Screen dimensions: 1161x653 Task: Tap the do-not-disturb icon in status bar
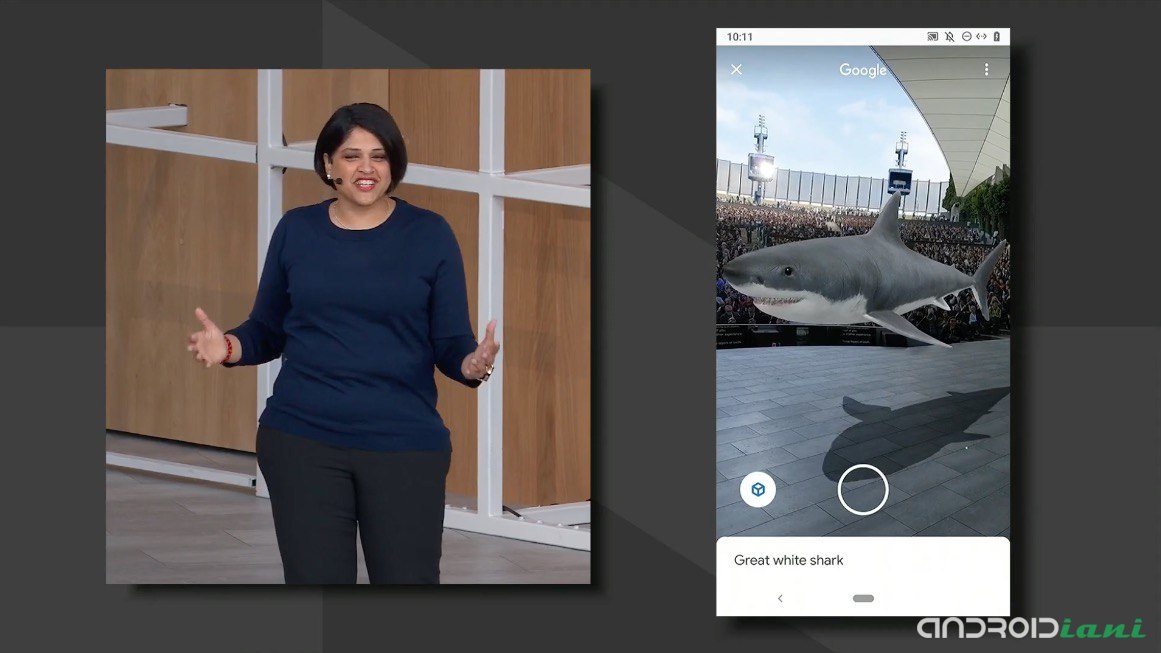(966, 36)
